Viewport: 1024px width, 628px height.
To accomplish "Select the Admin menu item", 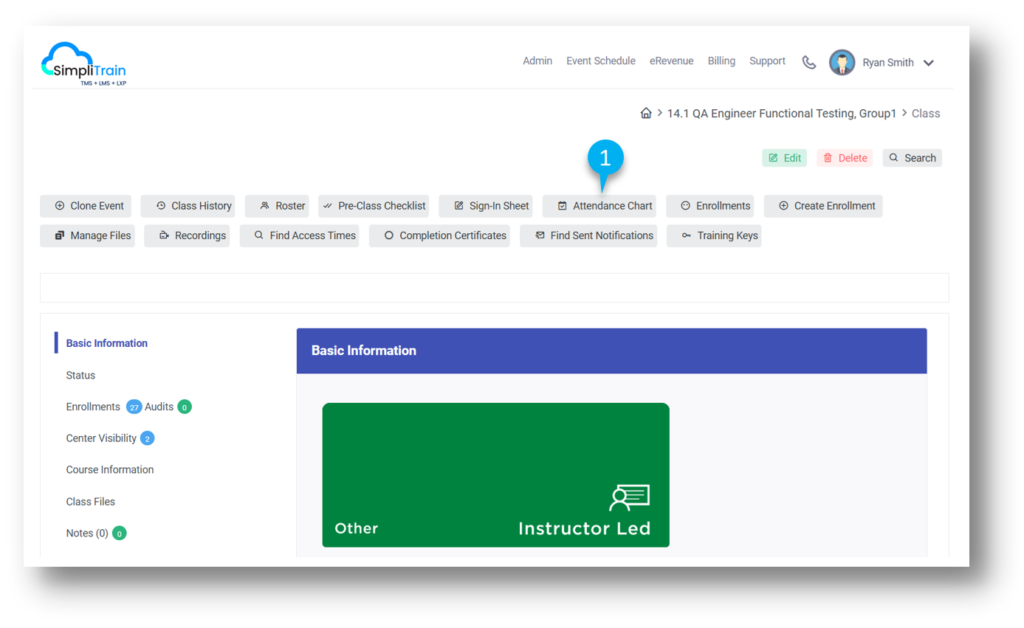I will (x=537, y=61).
